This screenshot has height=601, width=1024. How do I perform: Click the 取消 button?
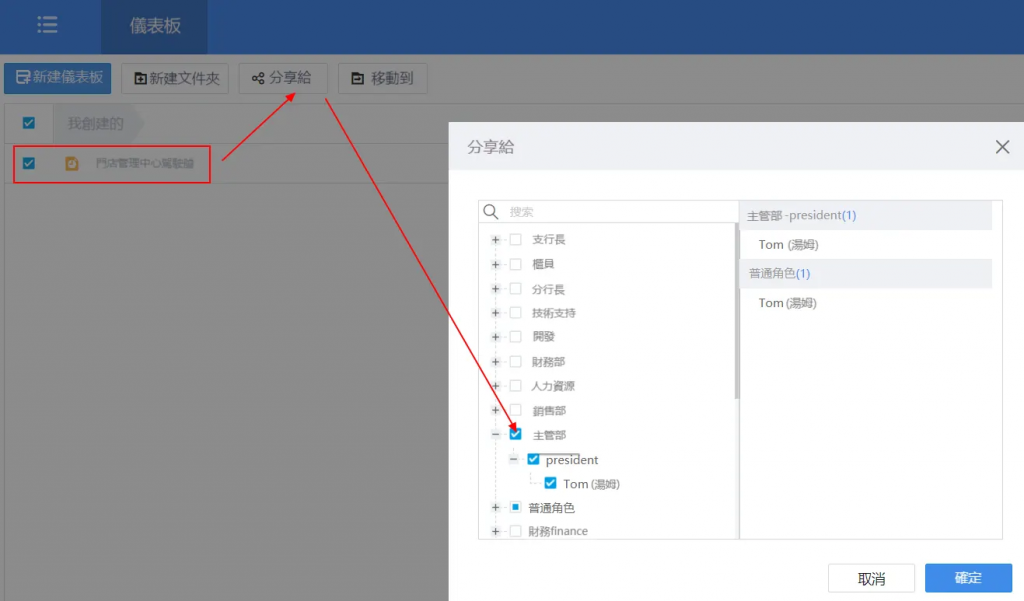[x=871, y=578]
